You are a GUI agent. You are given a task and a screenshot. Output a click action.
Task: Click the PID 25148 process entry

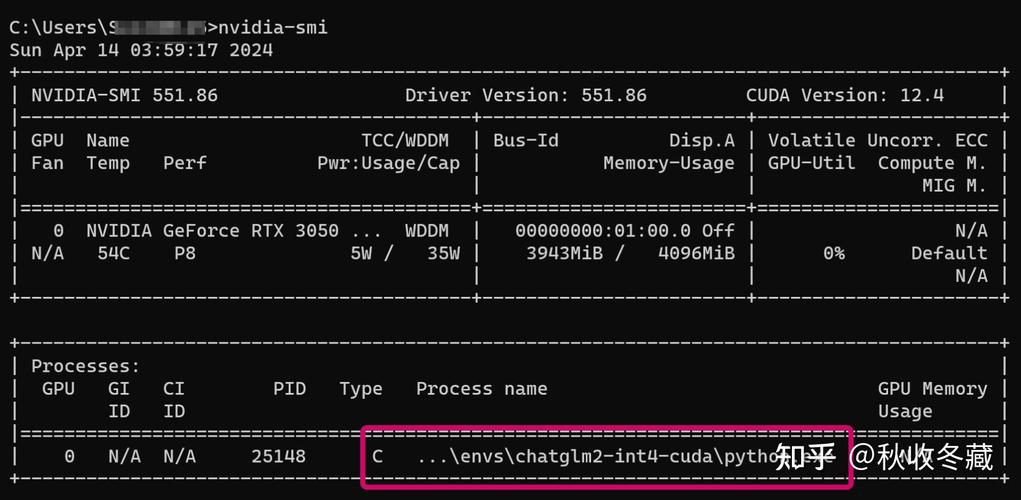[x=278, y=457]
